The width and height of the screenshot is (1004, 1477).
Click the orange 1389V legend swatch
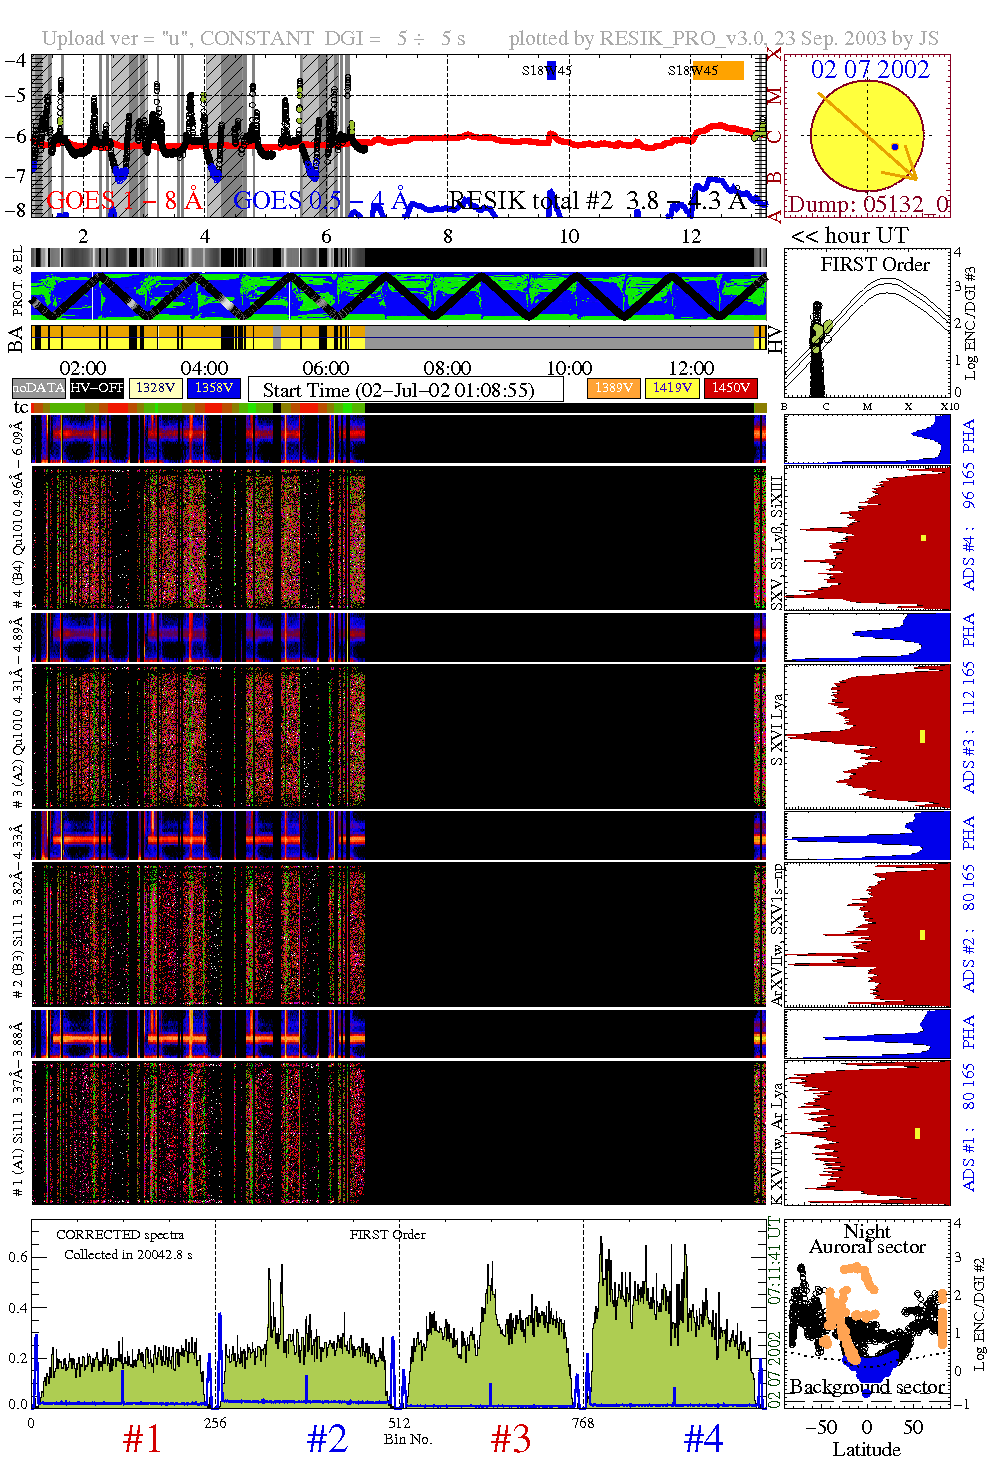point(613,388)
